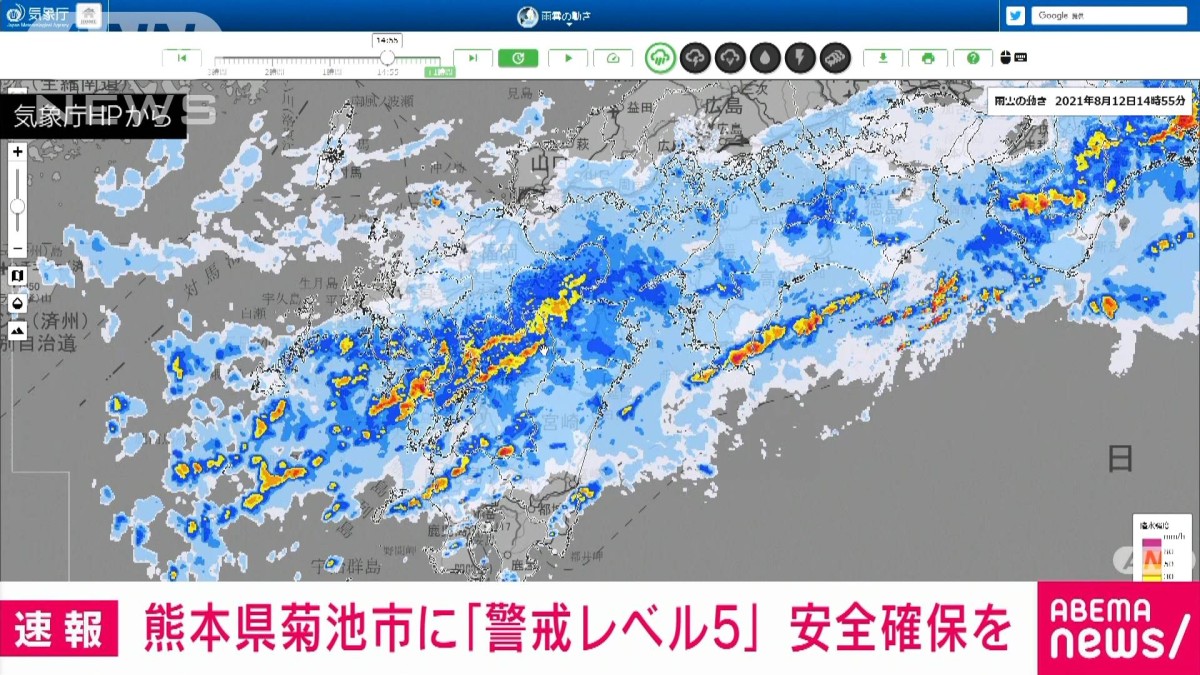Toggle the cloud with up arrow layer
The height and width of the screenshot is (675, 1200).
tap(695, 57)
